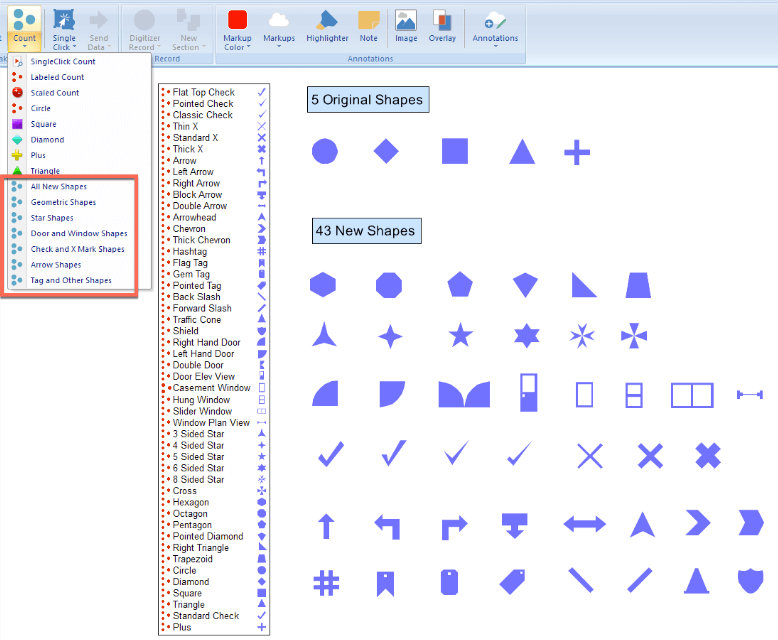Click the 5 Original Shapes label
The image size is (778, 640).
tap(368, 100)
